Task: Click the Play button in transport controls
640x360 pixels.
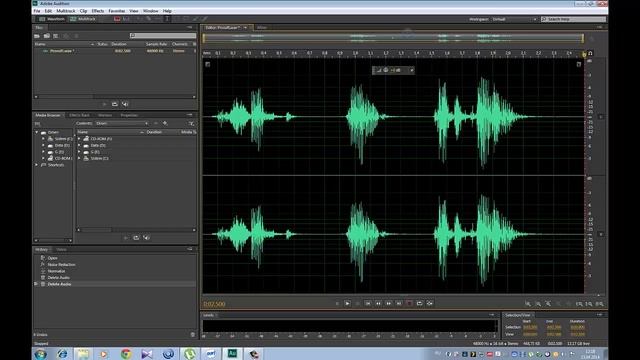Action: (x=347, y=303)
